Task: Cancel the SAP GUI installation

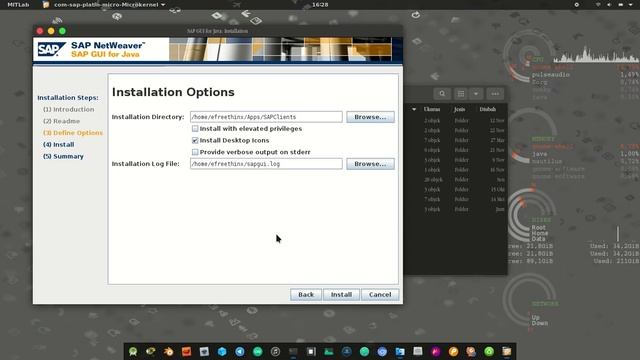Action: pos(380,295)
